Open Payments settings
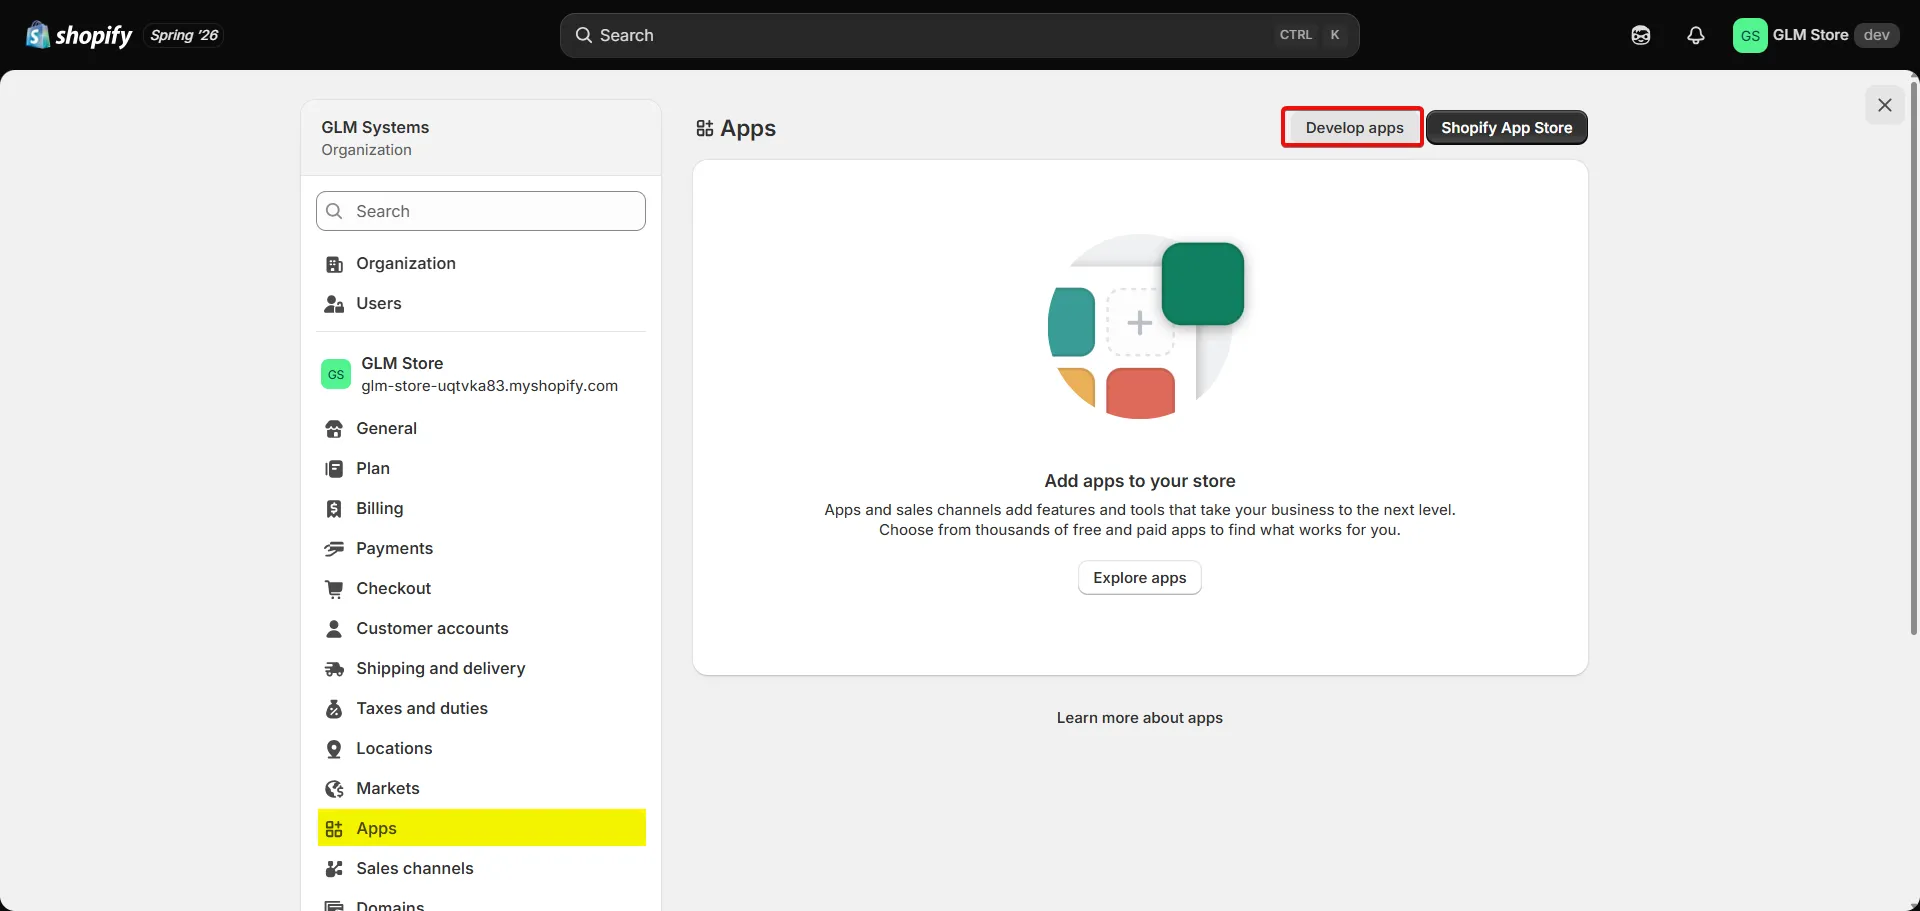This screenshot has height=911, width=1920. 481,548
